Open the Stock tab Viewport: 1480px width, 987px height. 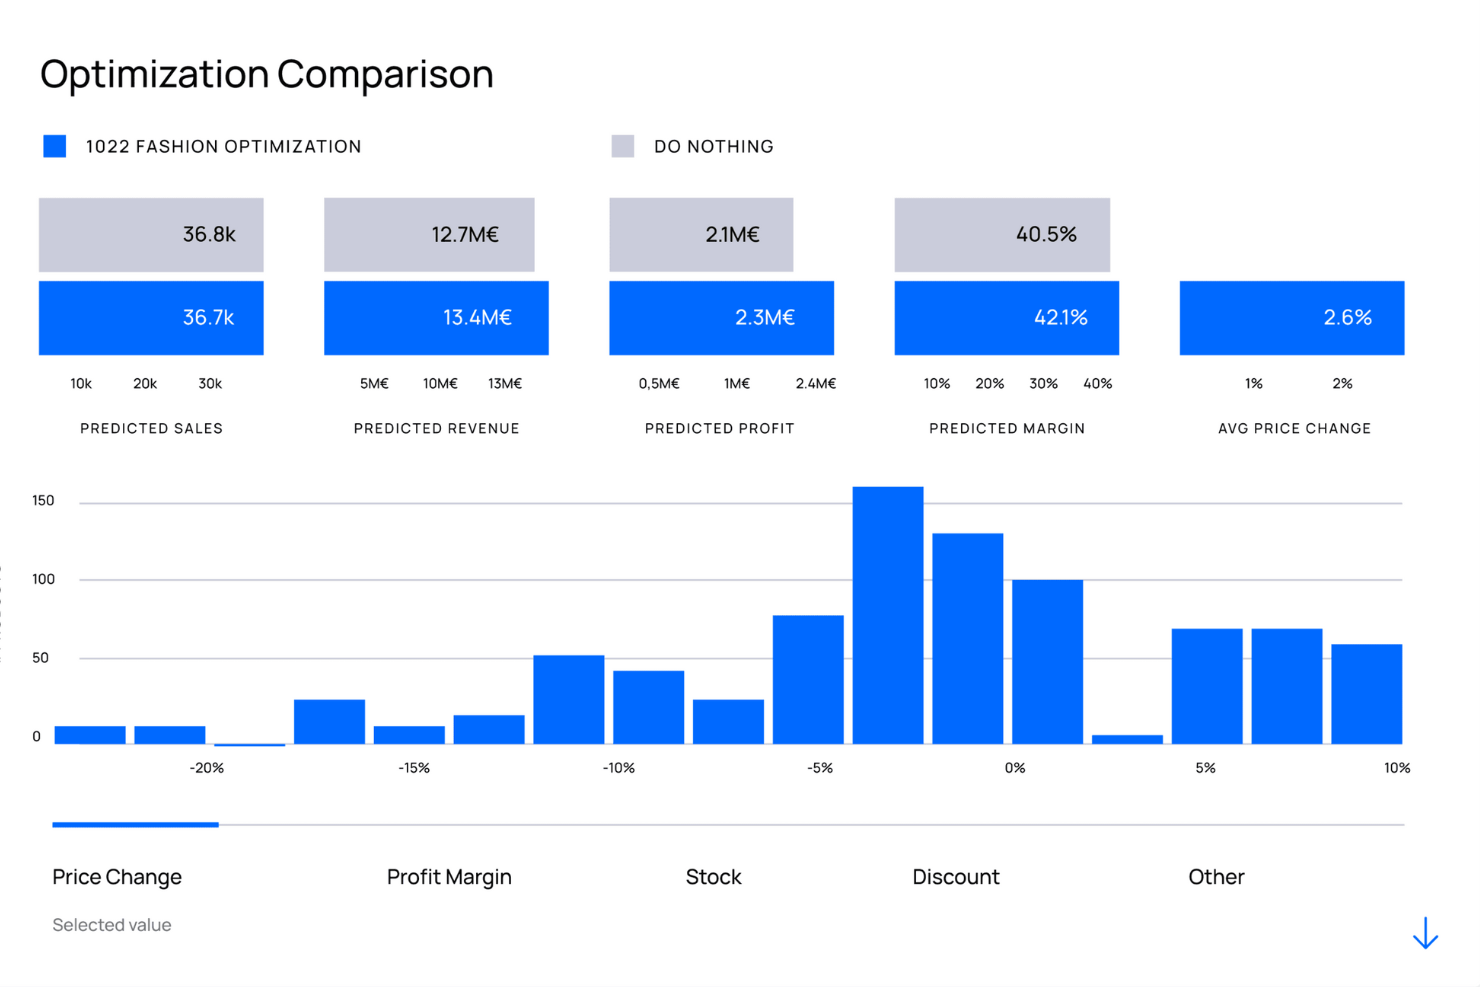tap(713, 877)
